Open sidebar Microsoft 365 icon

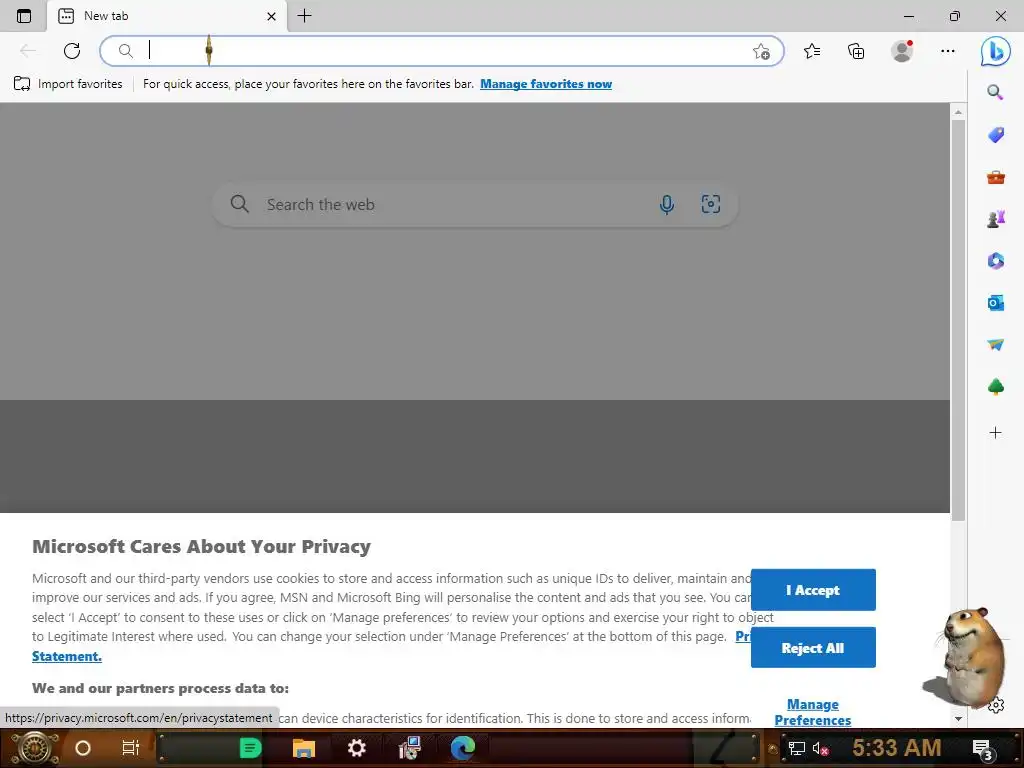[x=995, y=261]
